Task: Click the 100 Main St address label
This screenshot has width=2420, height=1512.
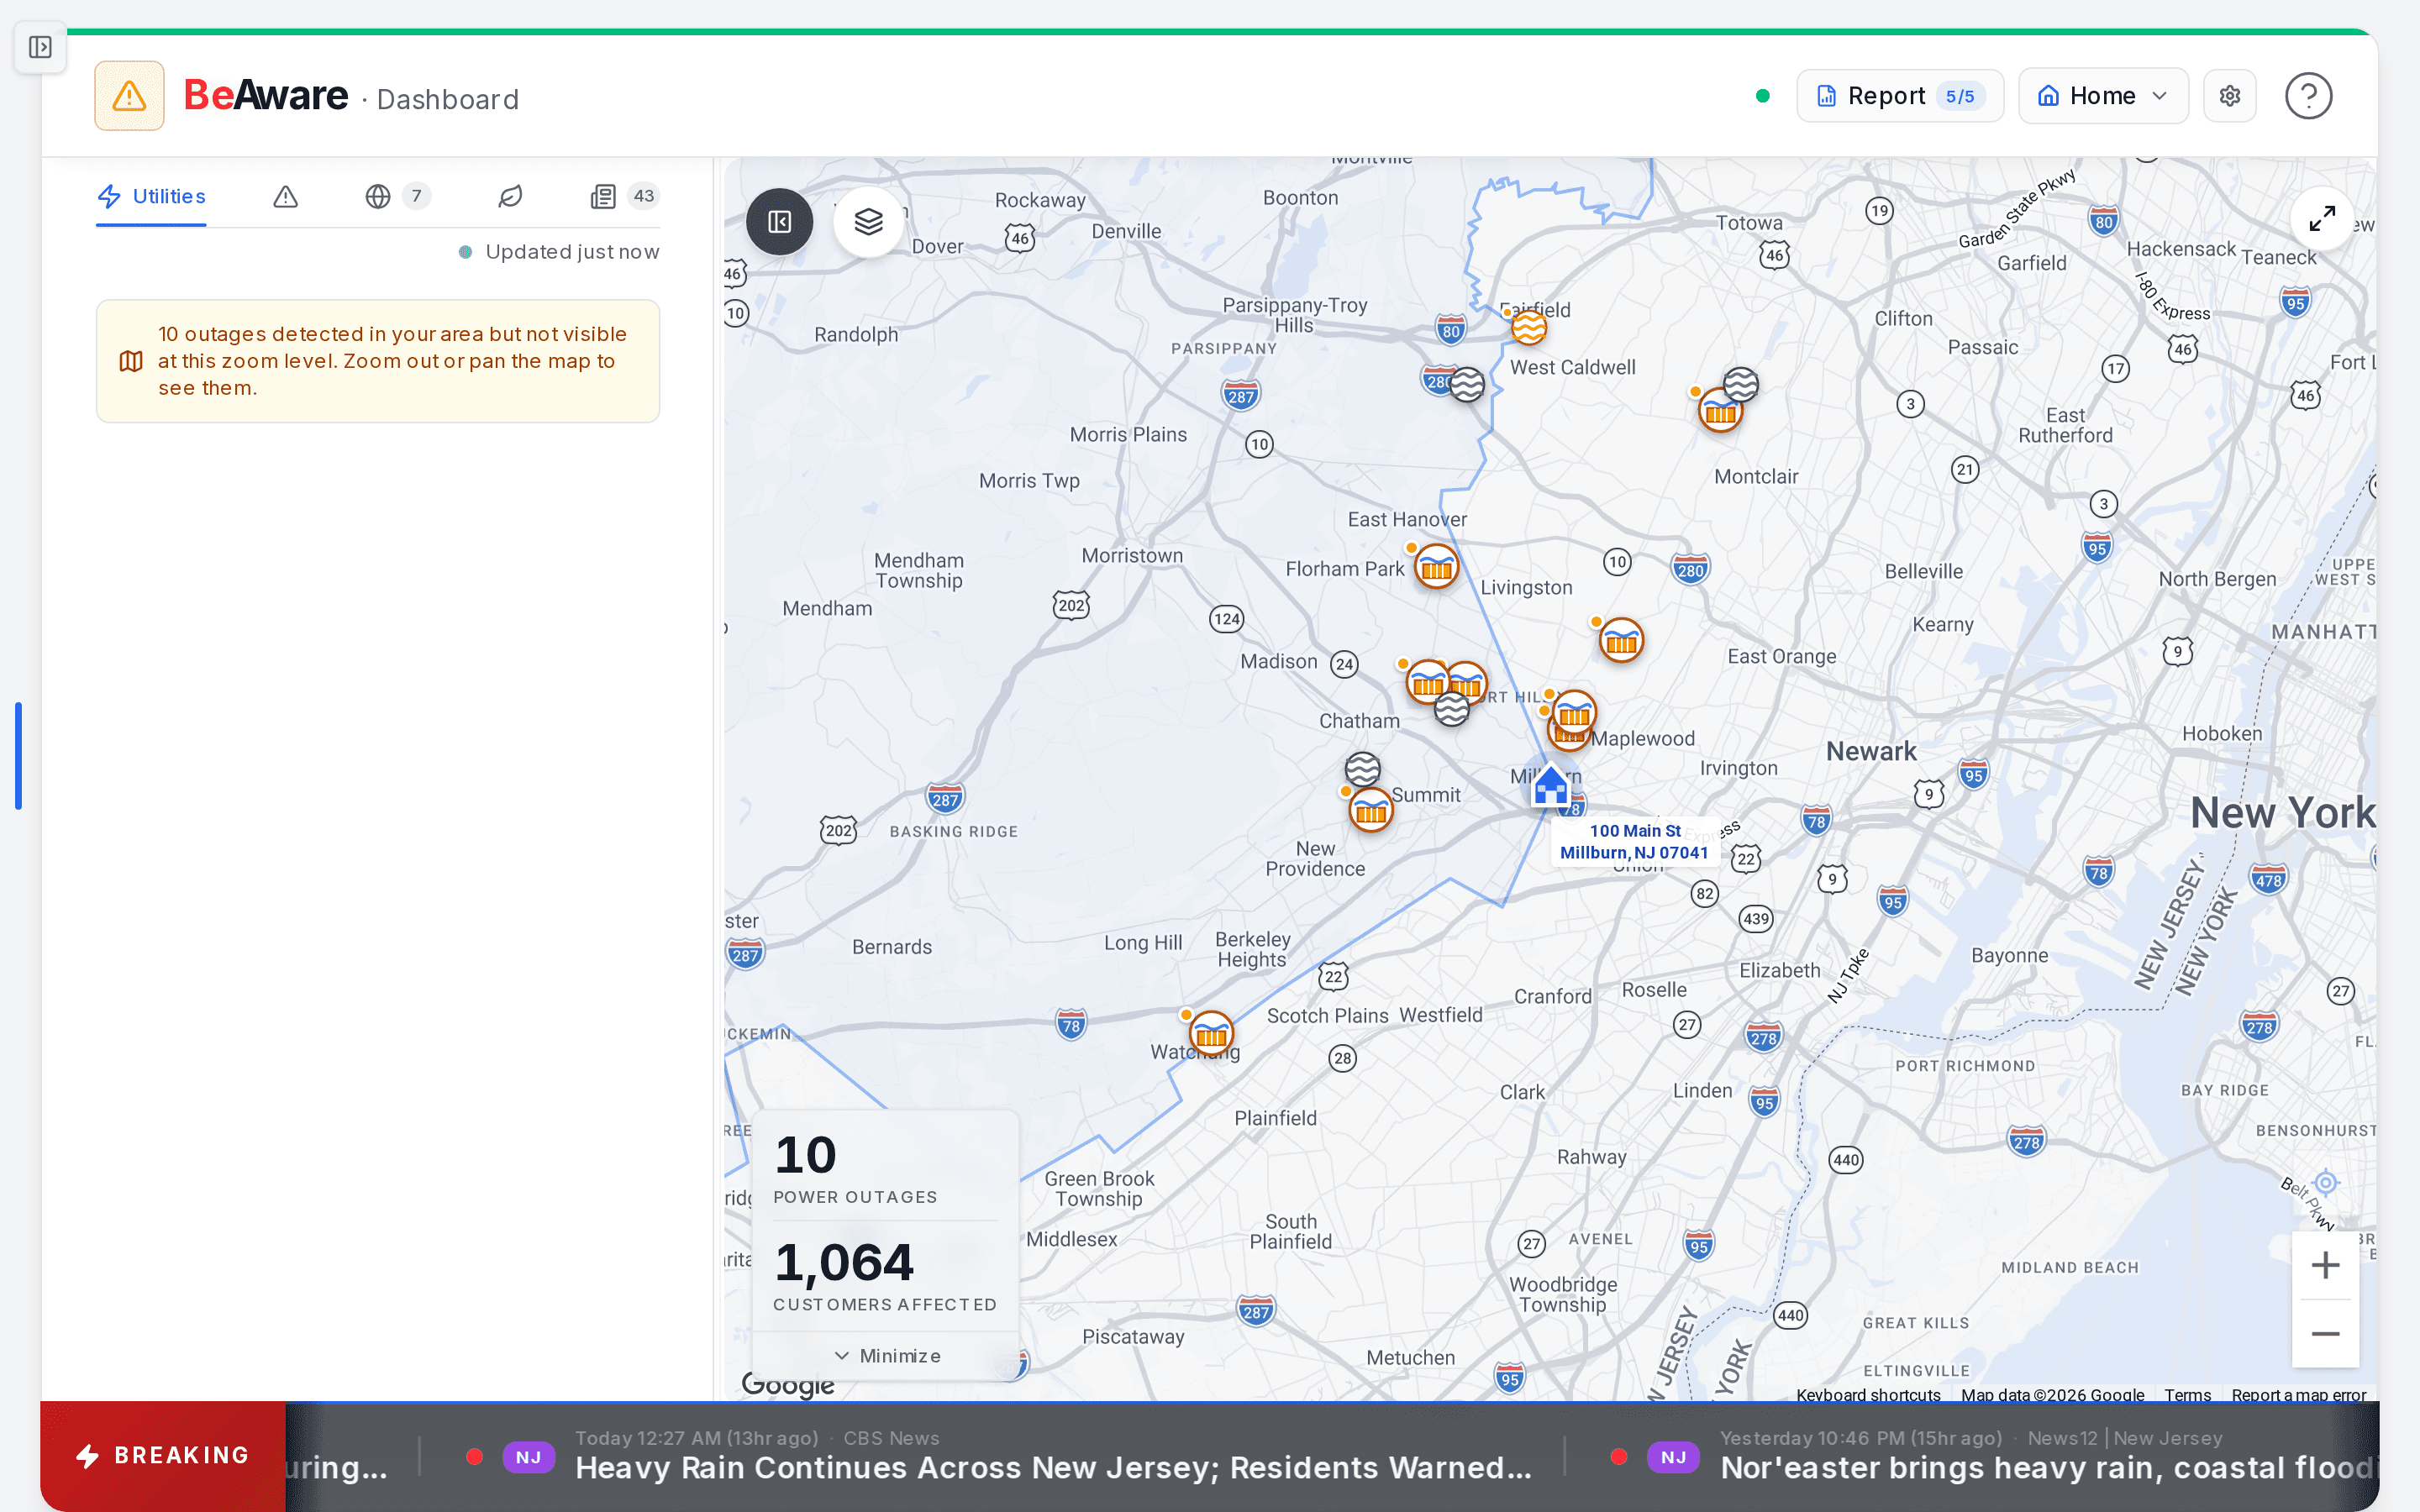Action: point(1634,842)
